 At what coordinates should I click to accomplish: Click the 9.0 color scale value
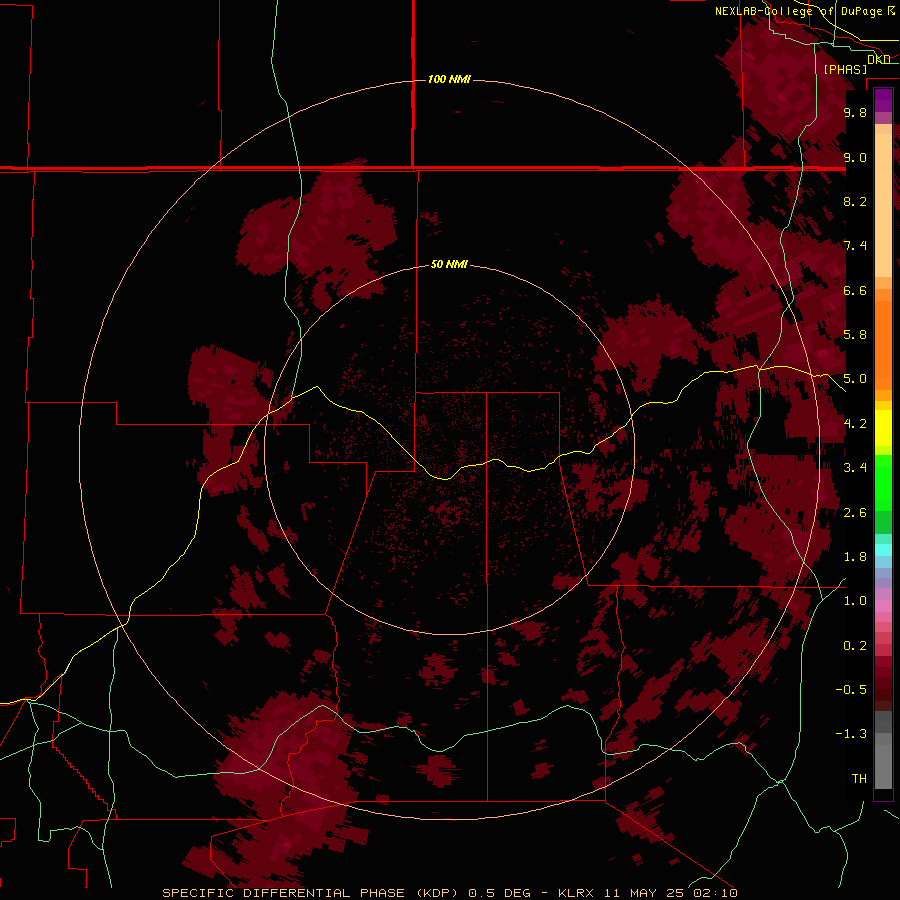pos(855,157)
